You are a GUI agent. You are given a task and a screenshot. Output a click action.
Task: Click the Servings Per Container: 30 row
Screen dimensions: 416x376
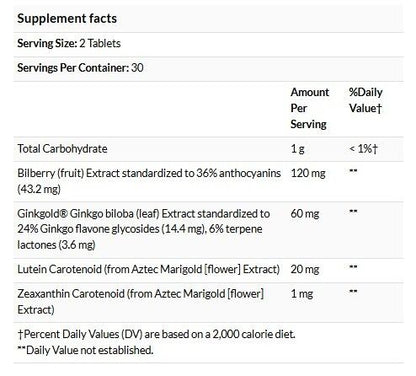pyautogui.click(x=208, y=69)
